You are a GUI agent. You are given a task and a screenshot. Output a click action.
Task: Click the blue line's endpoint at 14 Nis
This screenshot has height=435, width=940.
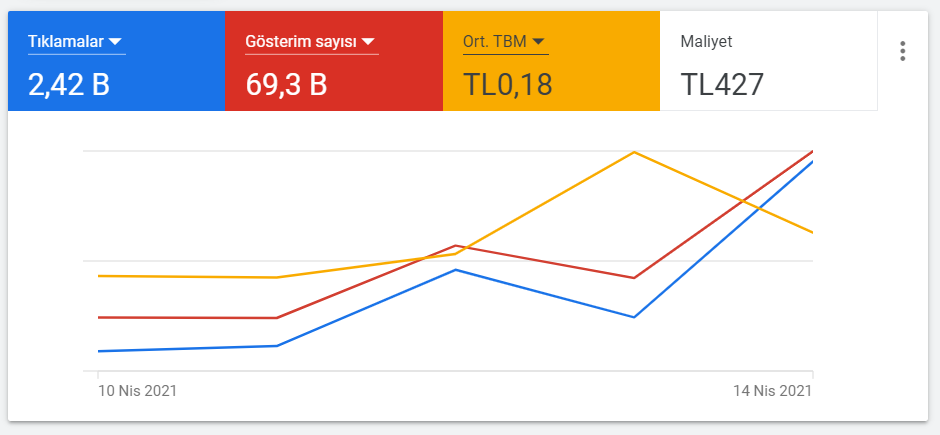coord(812,162)
